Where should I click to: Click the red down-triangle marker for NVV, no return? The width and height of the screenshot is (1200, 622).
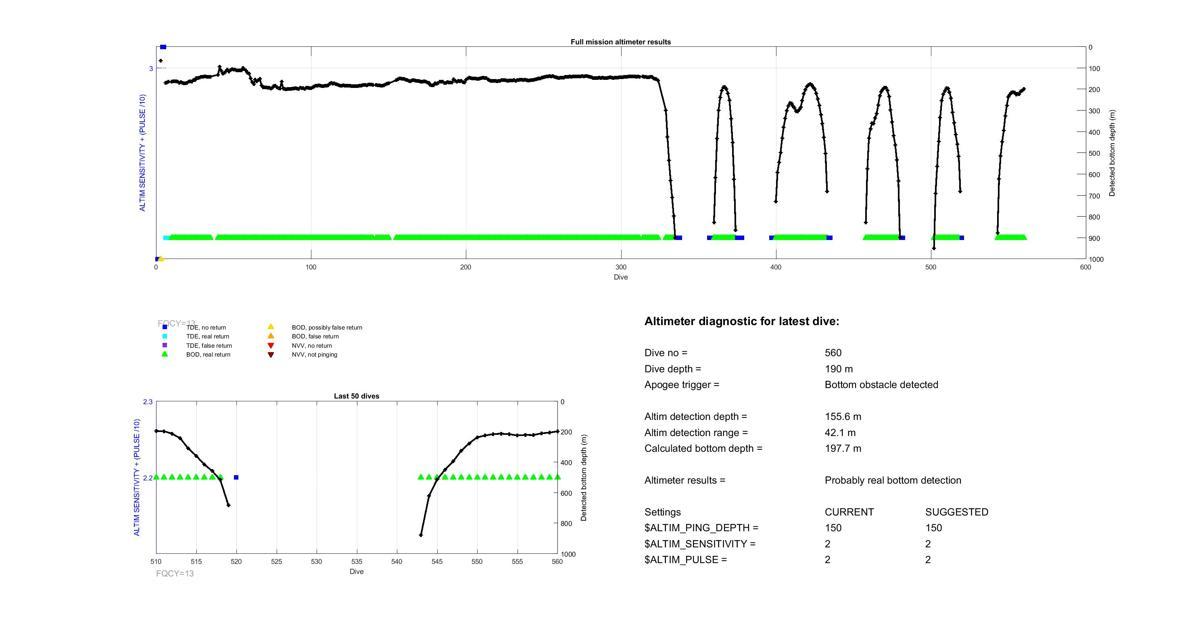point(270,345)
